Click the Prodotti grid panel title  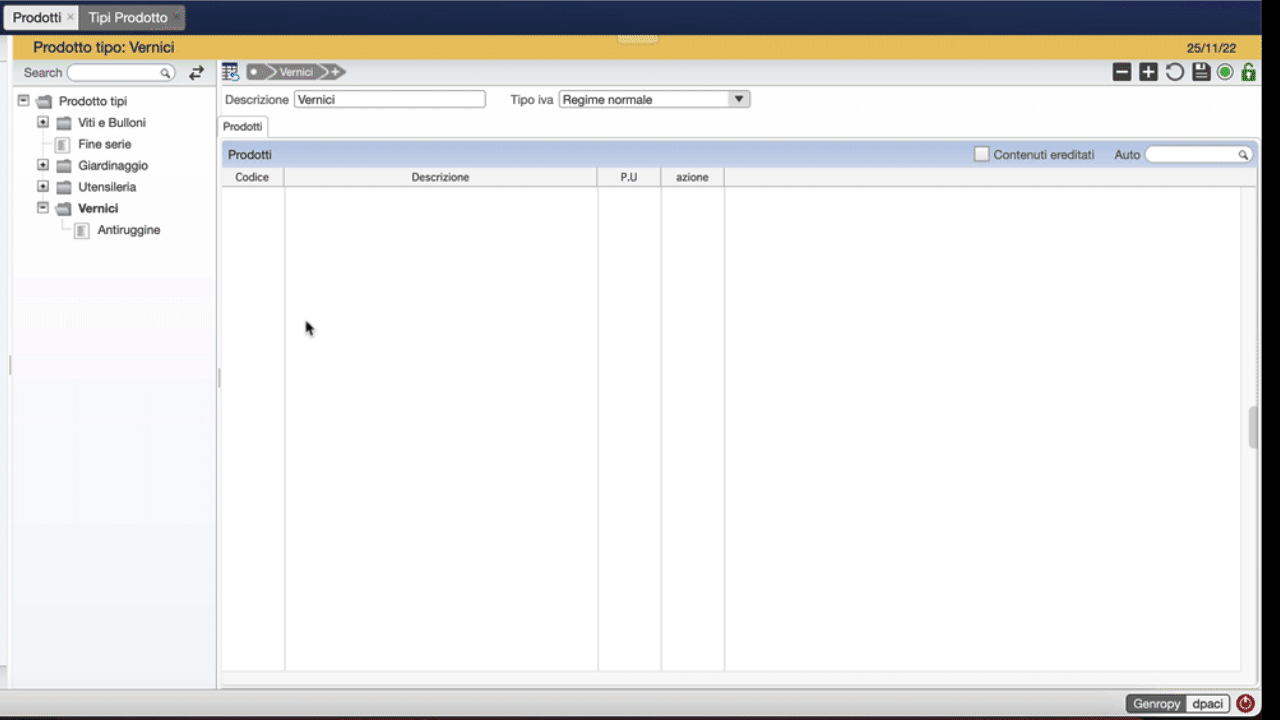249,155
